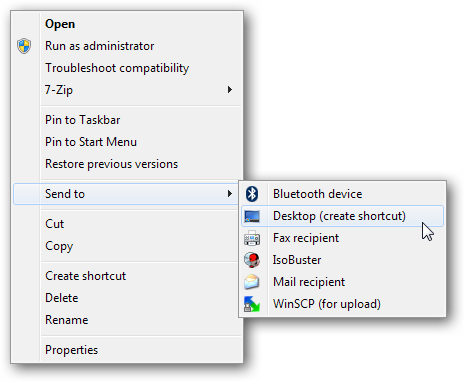Click the Fax recipient printer icon
The width and height of the screenshot is (465, 382).
click(x=252, y=238)
